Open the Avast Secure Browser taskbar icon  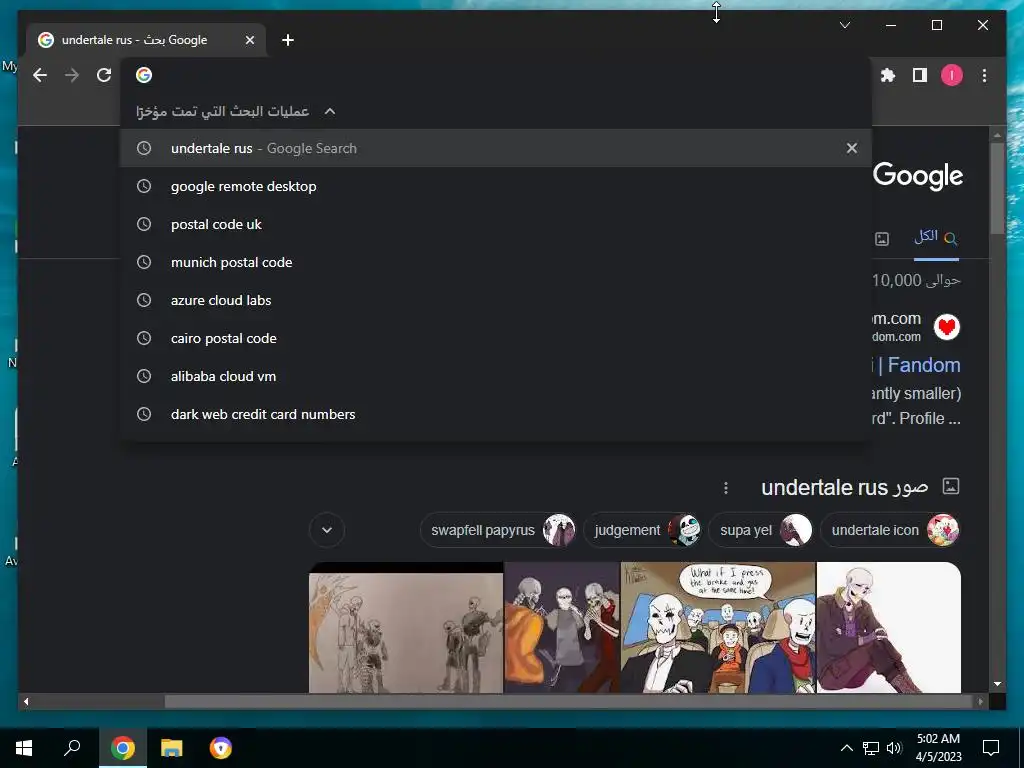click(221, 748)
